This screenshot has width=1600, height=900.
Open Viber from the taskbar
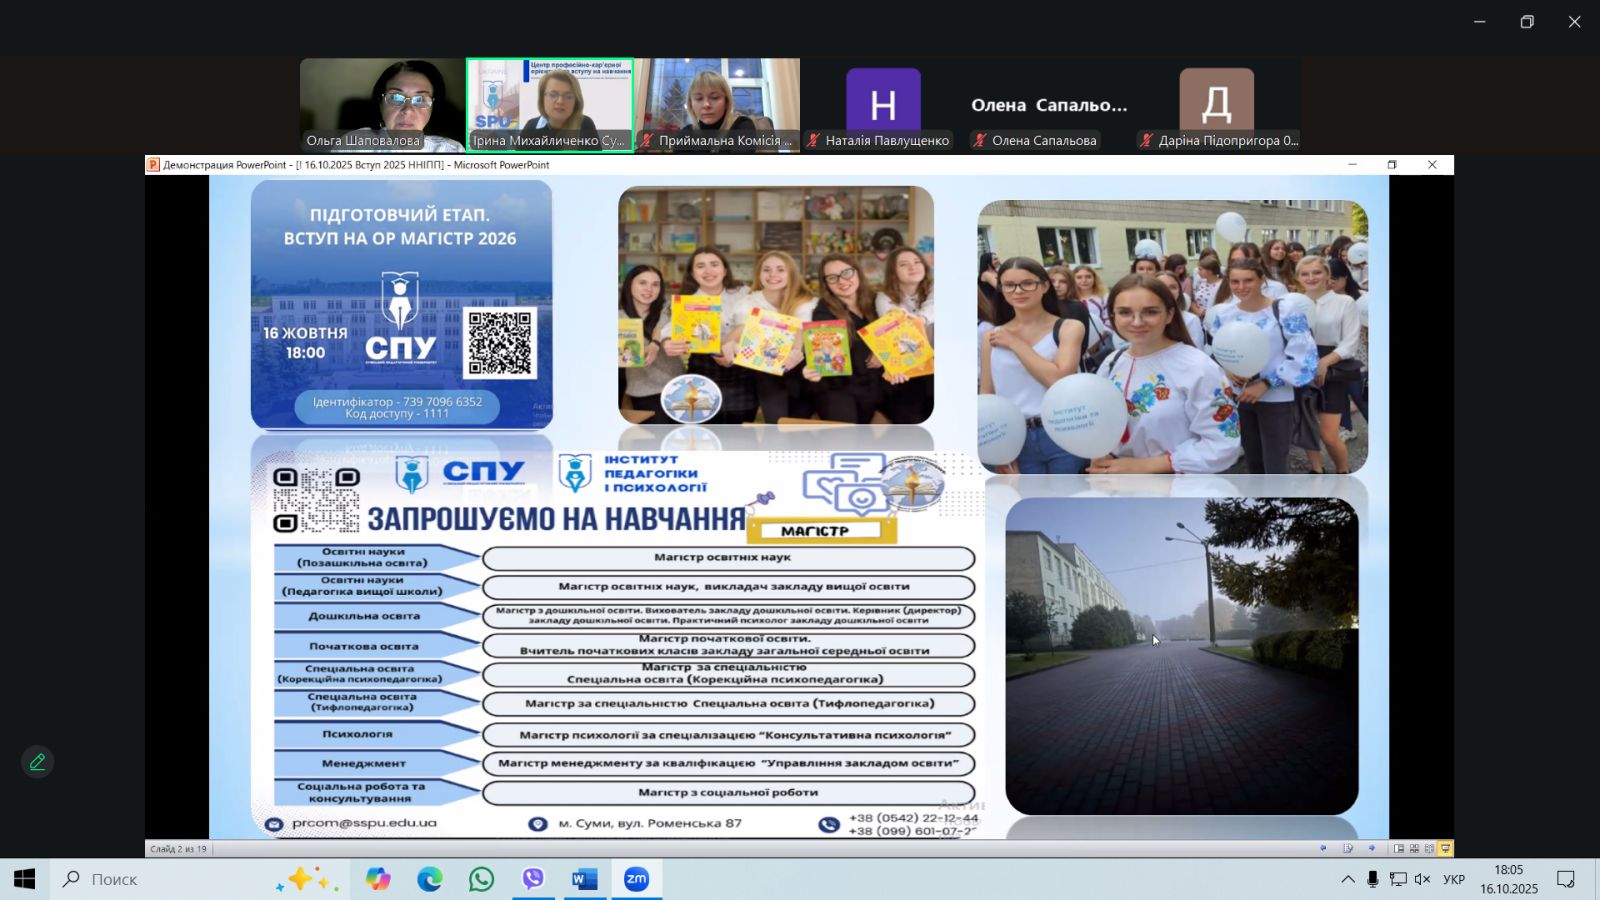tap(533, 879)
